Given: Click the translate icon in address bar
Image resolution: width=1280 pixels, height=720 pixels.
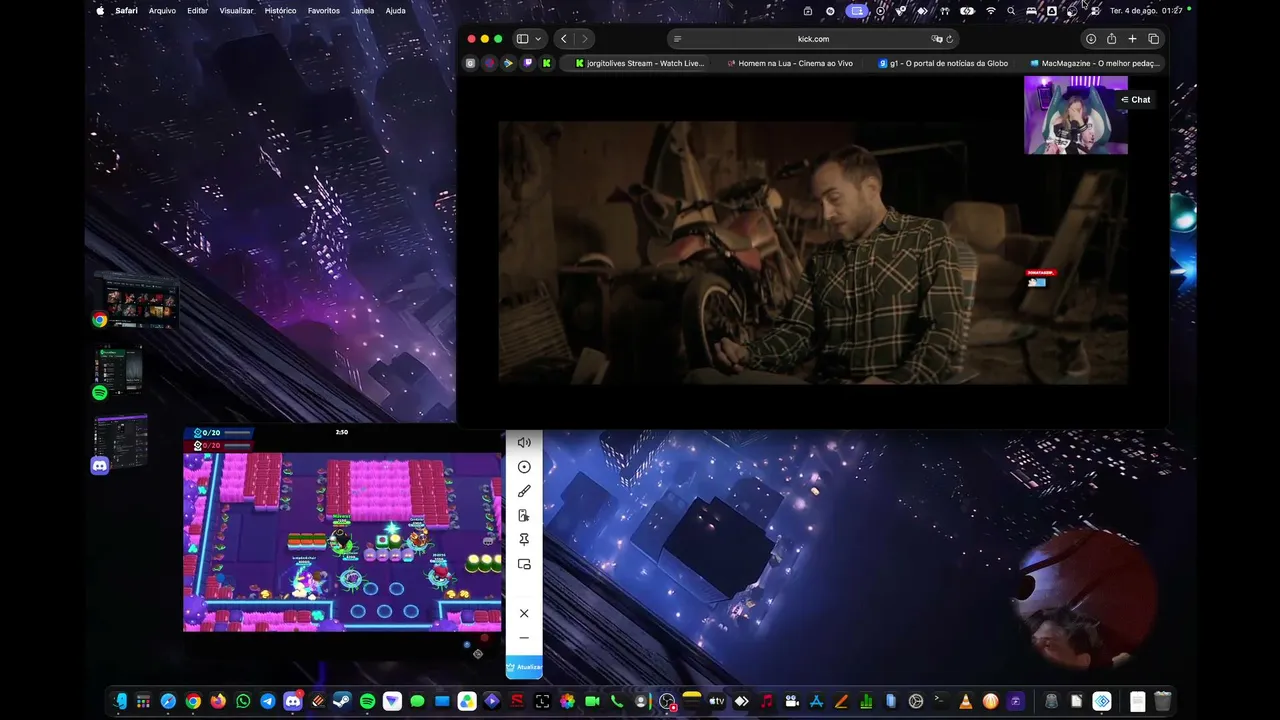Looking at the screenshot, I should [x=937, y=39].
